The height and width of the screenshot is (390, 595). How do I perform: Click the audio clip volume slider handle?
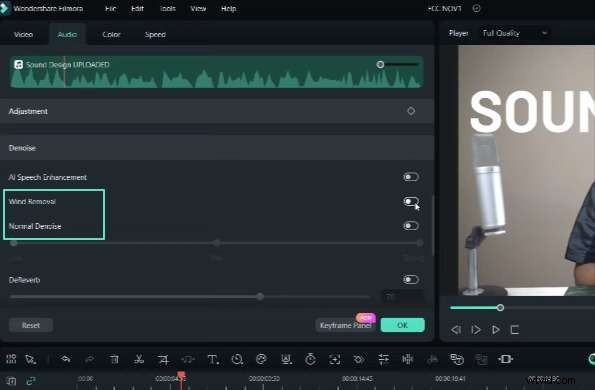(x=380, y=64)
